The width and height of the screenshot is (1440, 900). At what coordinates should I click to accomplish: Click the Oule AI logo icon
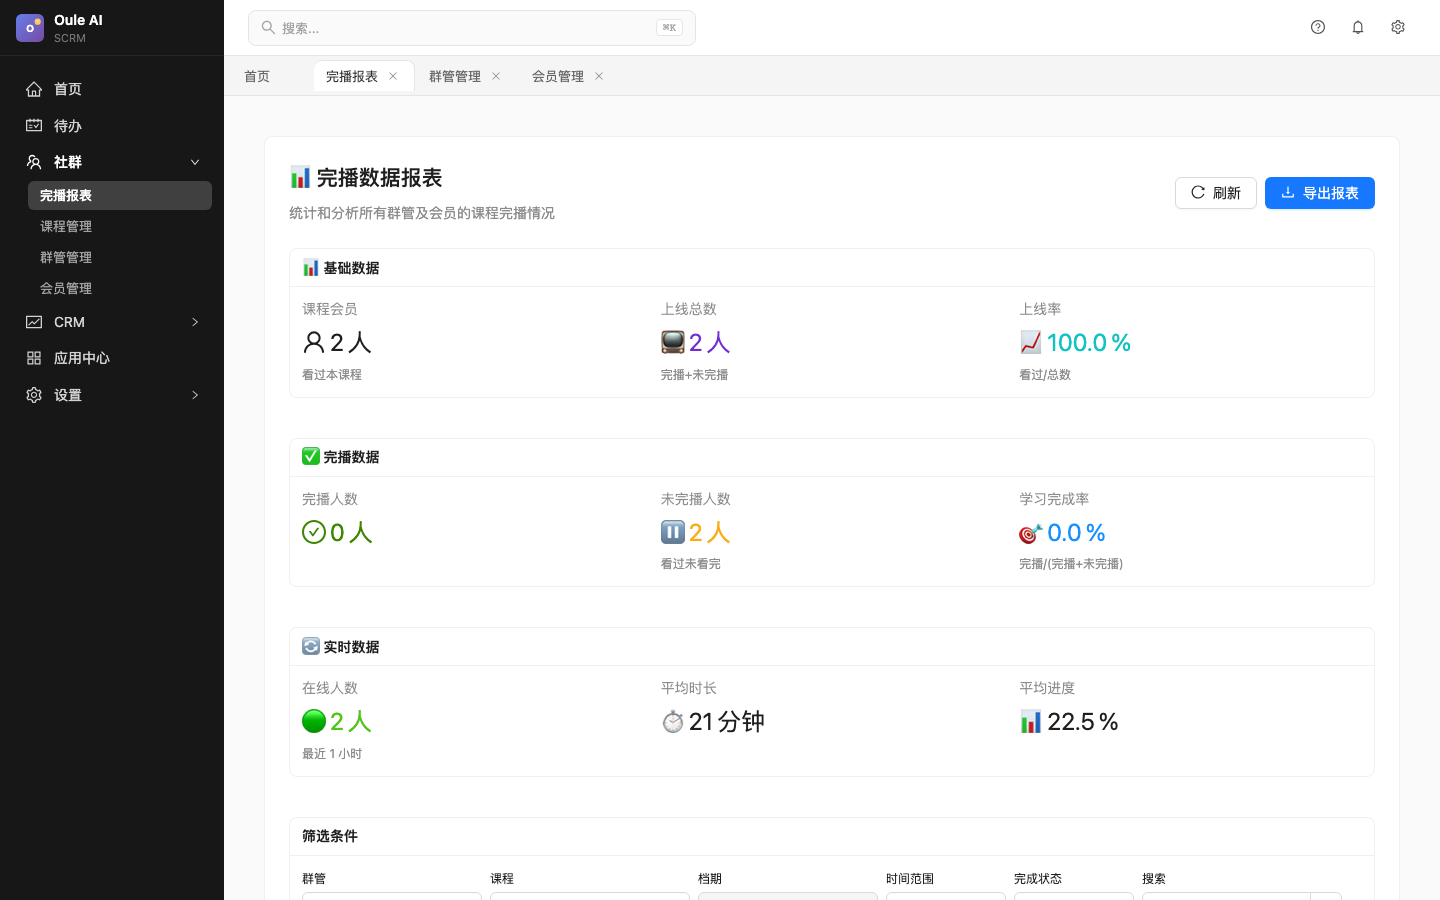pos(30,28)
